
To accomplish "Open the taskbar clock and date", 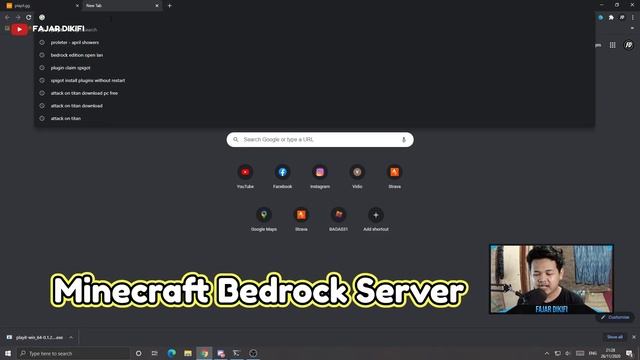I will click(x=611, y=353).
